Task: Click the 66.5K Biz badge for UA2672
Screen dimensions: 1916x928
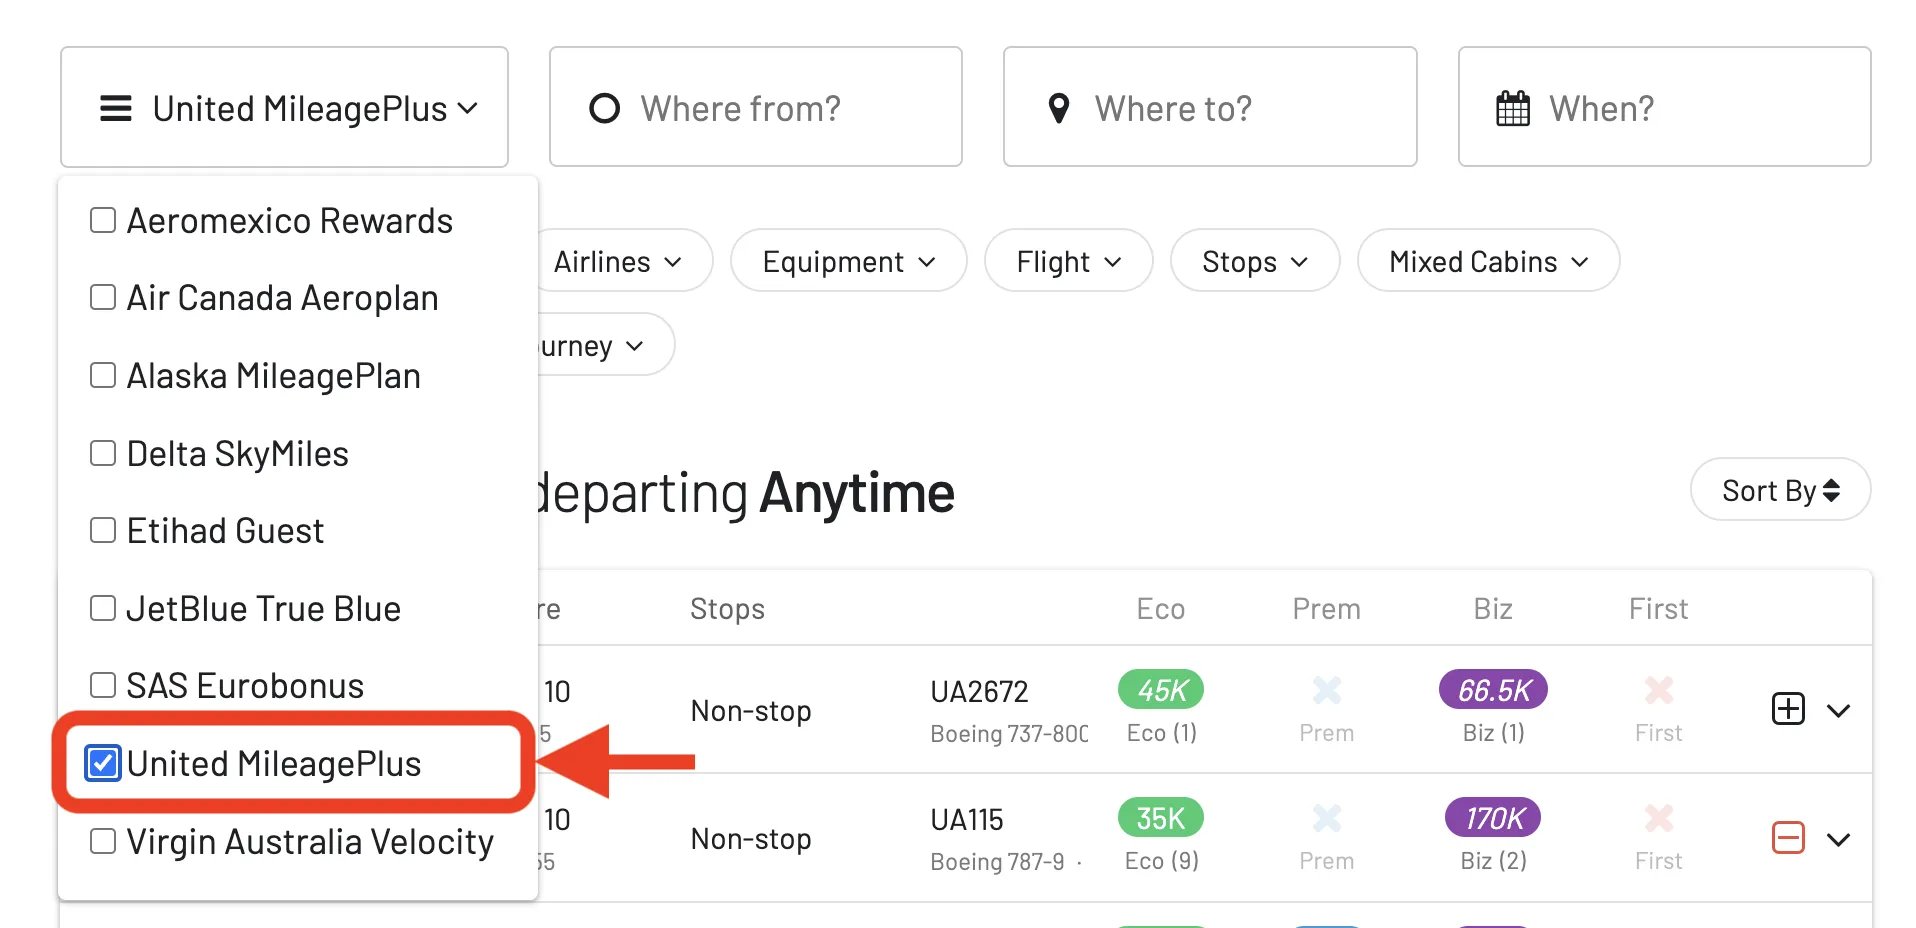Action: [x=1493, y=689]
